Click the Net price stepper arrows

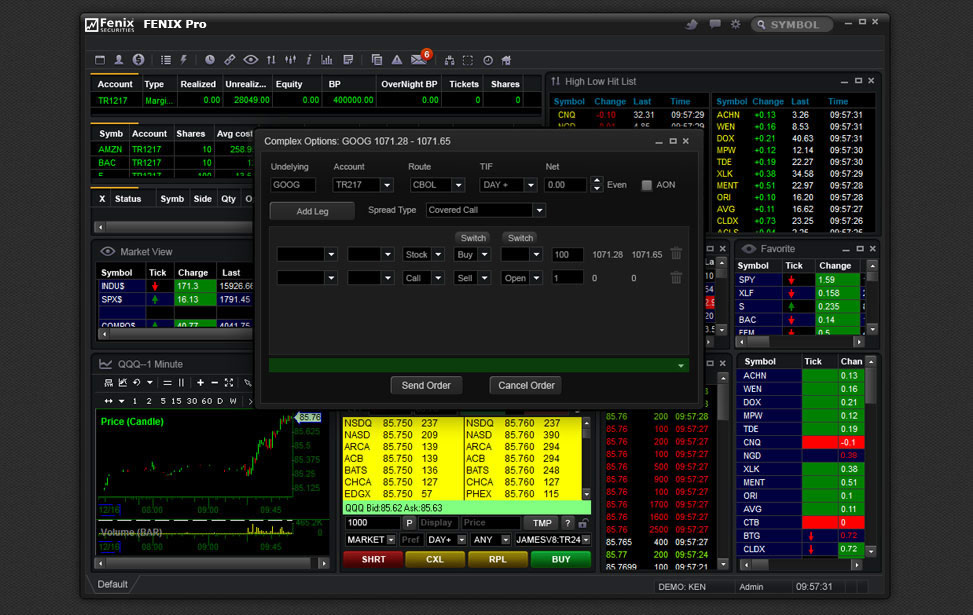(x=596, y=185)
